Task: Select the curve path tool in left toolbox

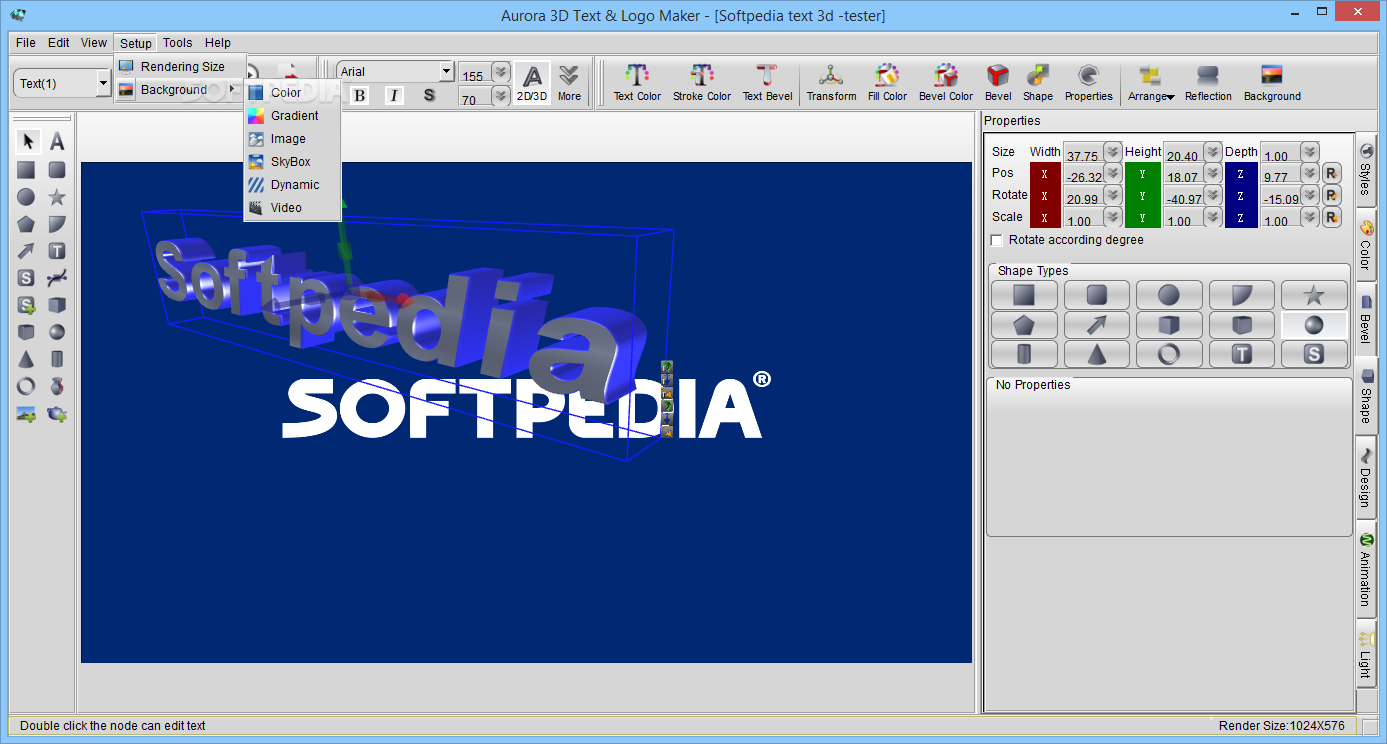Action: [58, 278]
